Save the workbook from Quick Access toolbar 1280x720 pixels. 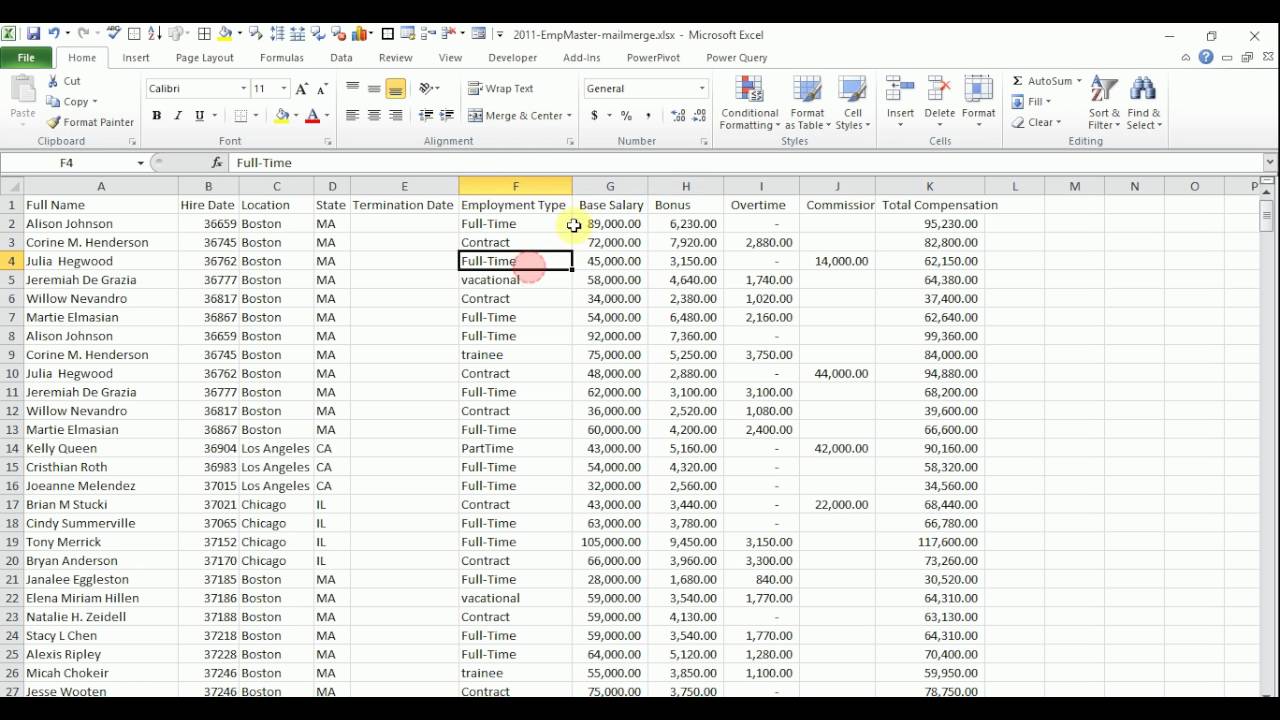coord(33,34)
